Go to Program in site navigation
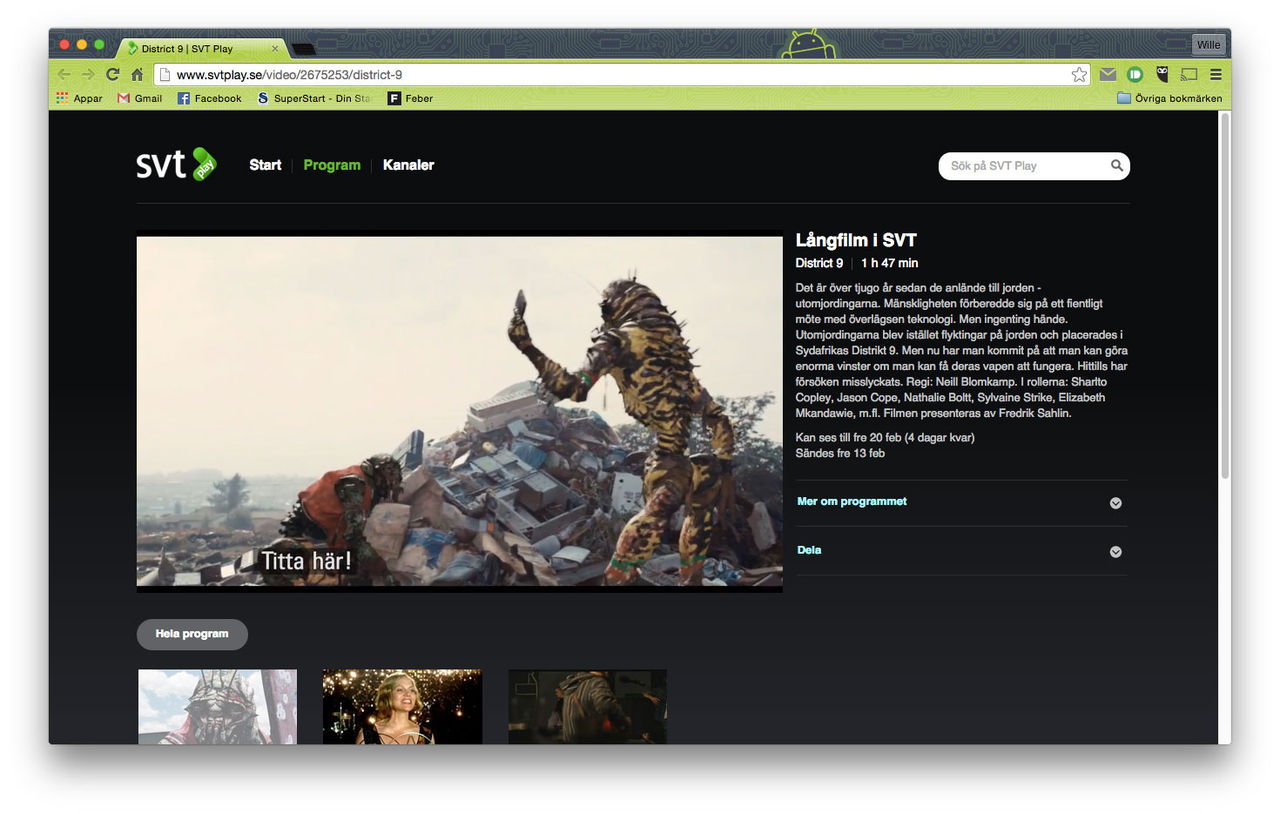 332,165
